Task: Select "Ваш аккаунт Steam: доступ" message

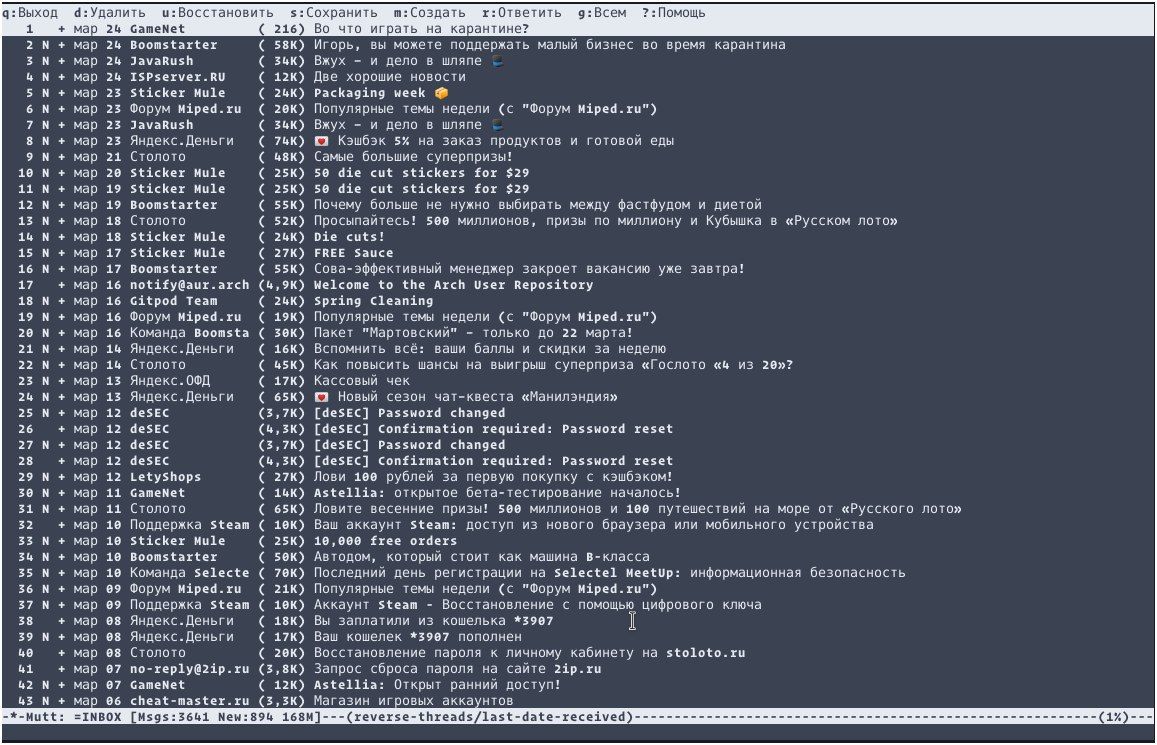Action: point(578,524)
